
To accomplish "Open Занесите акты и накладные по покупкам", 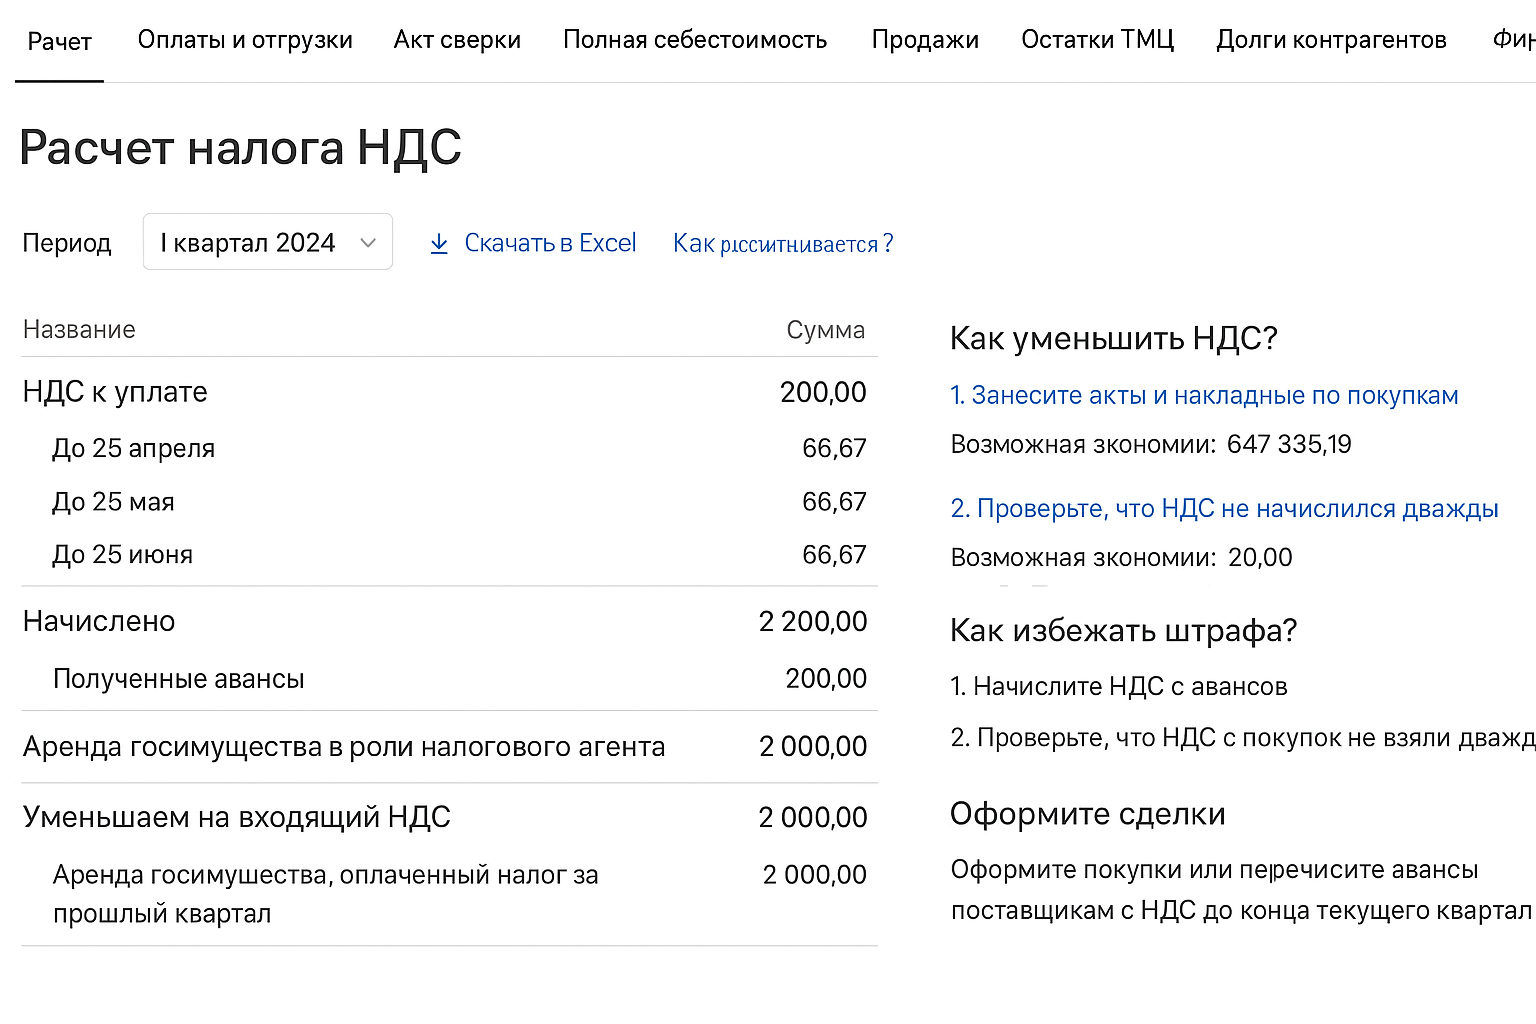I will [x=1204, y=395].
